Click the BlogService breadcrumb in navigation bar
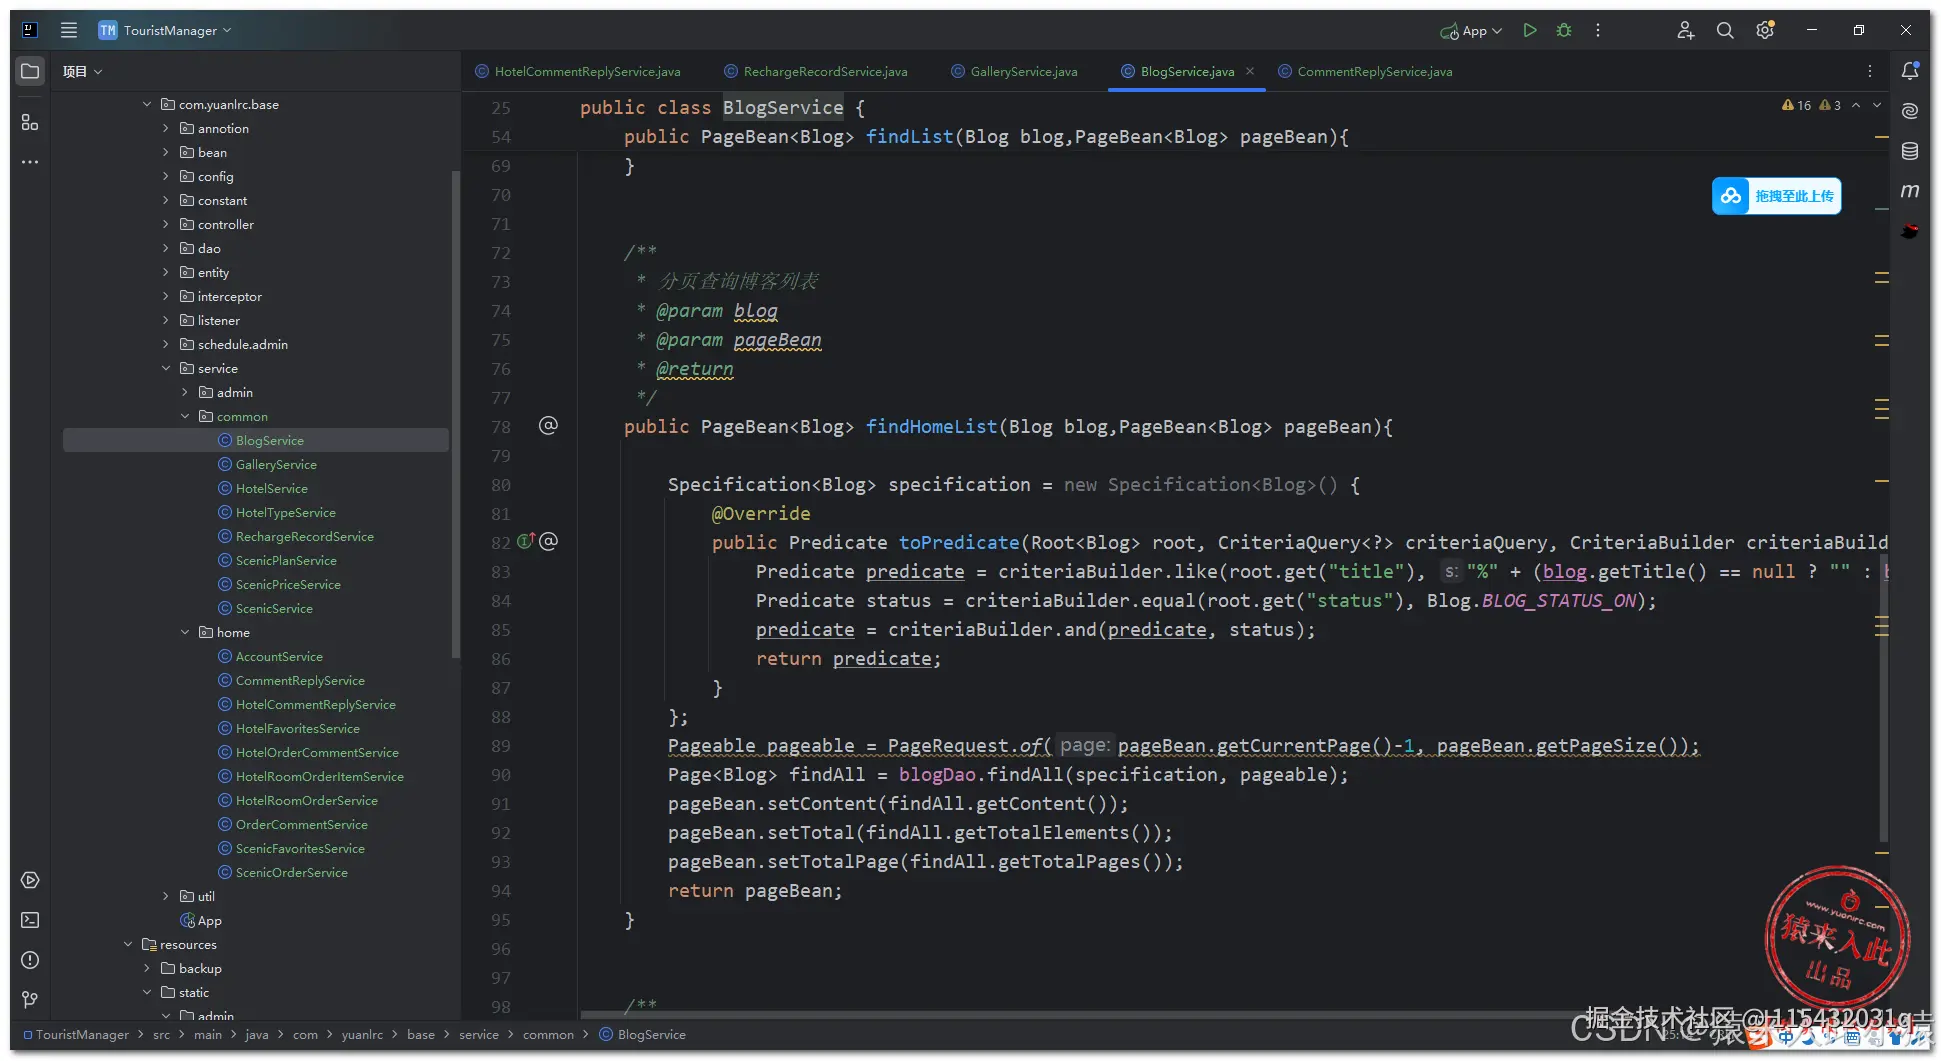 642,1034
